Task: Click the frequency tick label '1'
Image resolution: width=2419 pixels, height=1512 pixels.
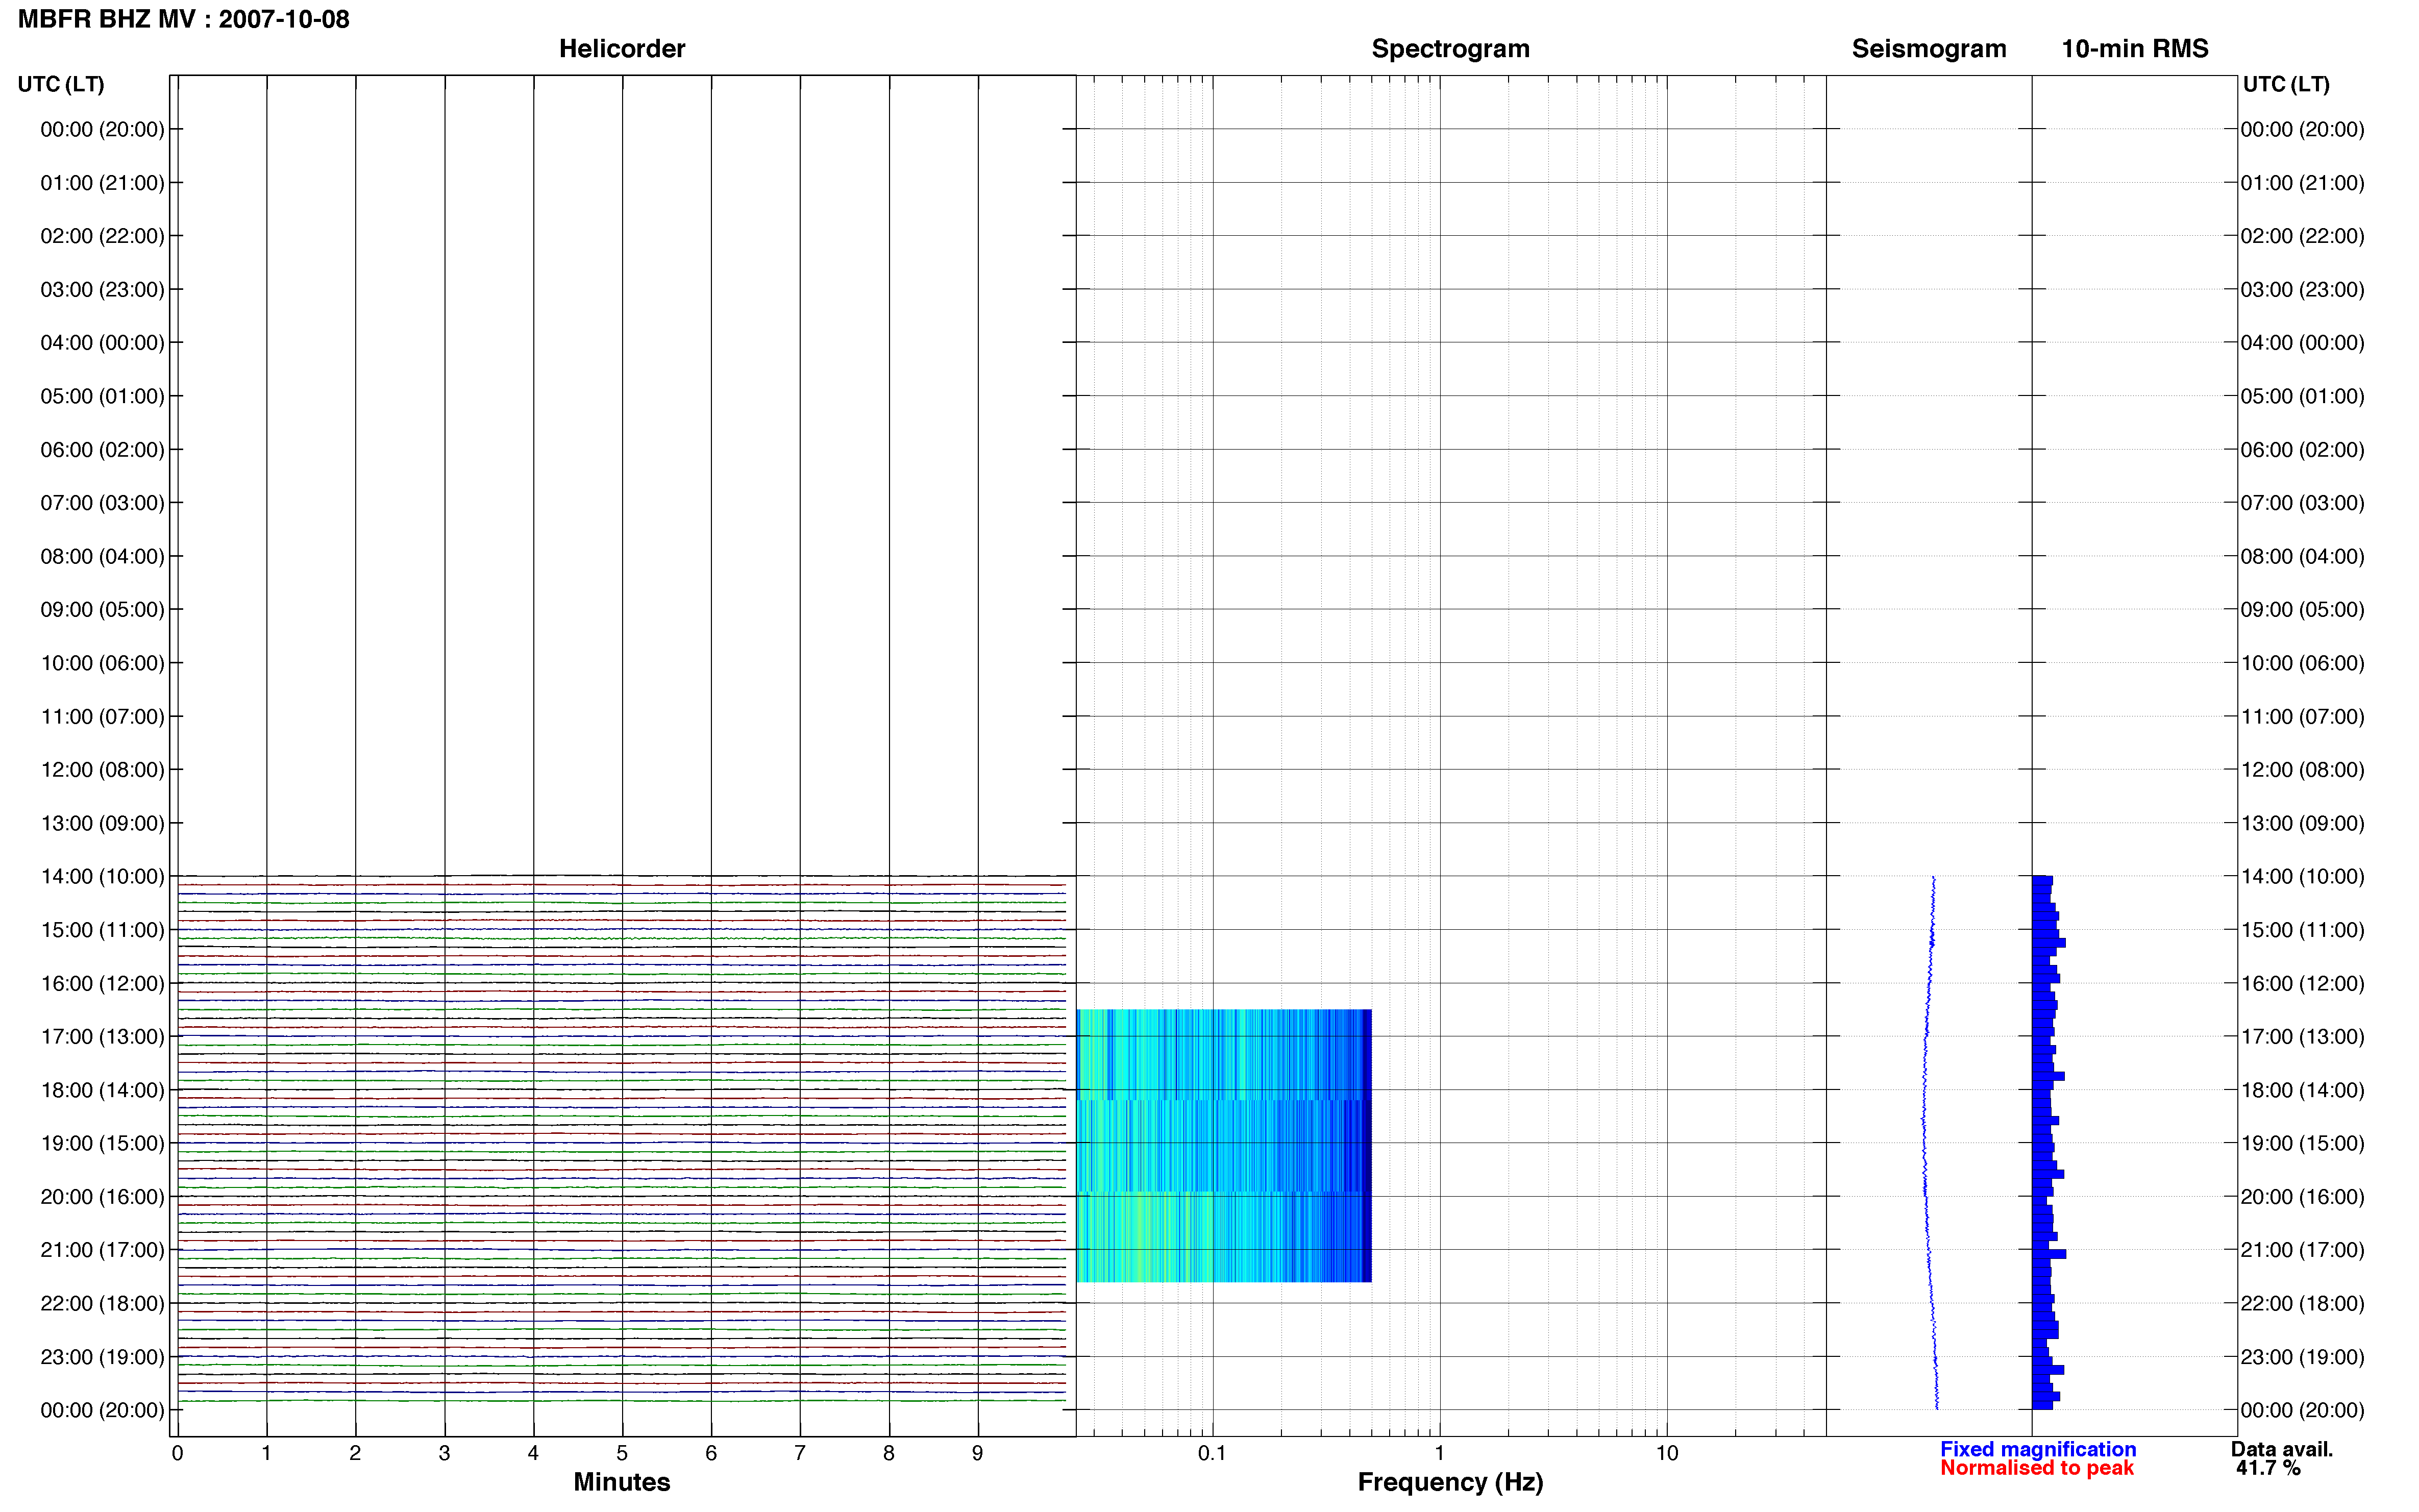Action: tap(1439, 1453)
